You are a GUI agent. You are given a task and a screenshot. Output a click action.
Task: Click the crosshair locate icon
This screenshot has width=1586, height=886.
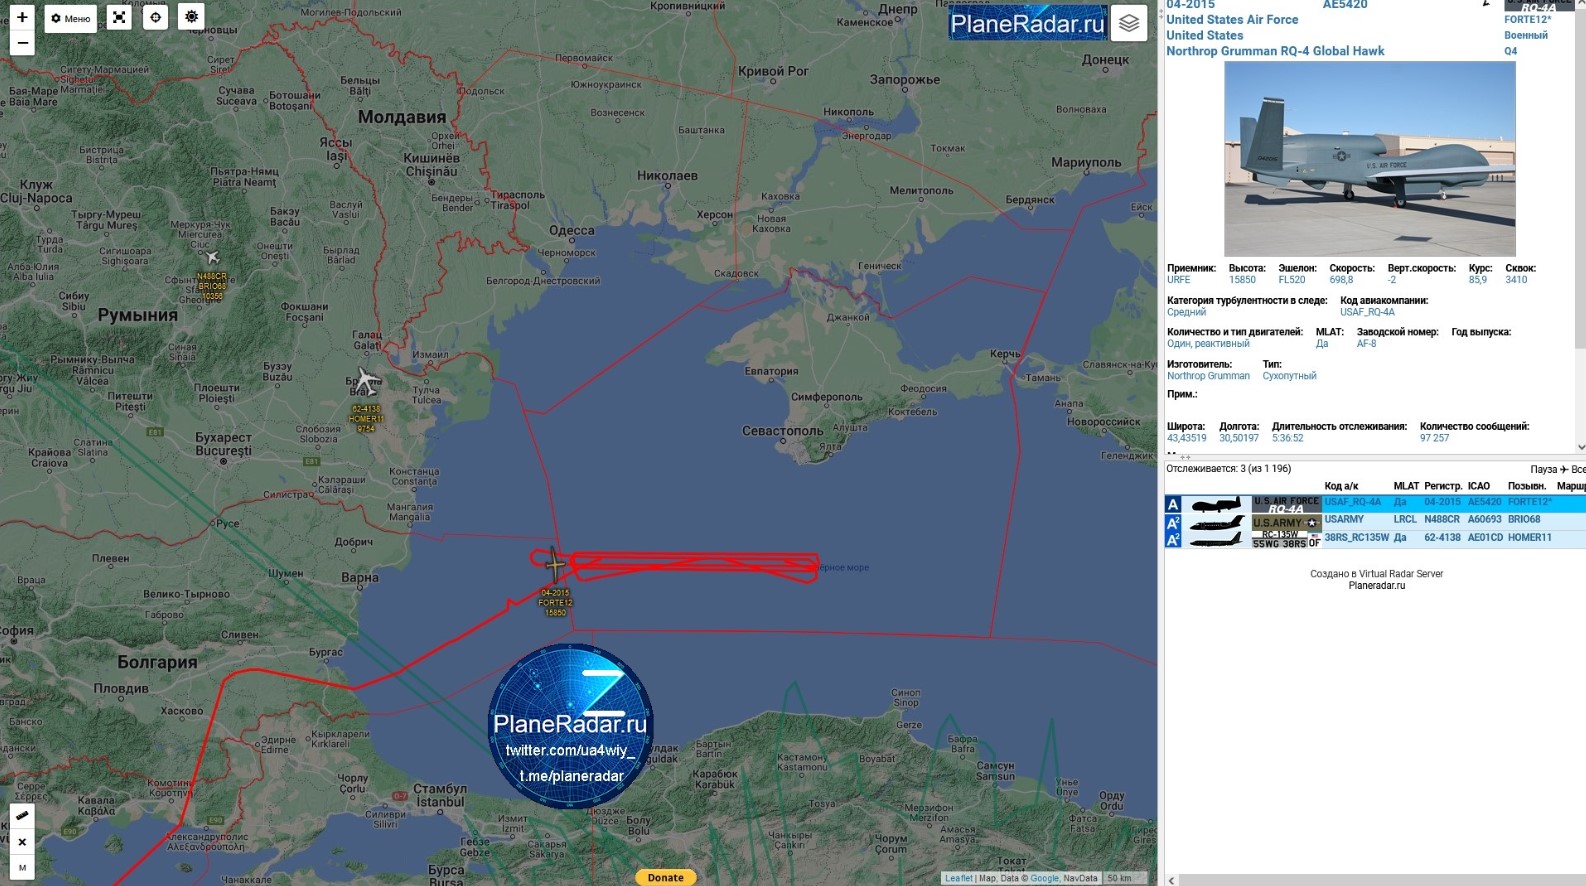pyautogui.click(x=155, y=17)
